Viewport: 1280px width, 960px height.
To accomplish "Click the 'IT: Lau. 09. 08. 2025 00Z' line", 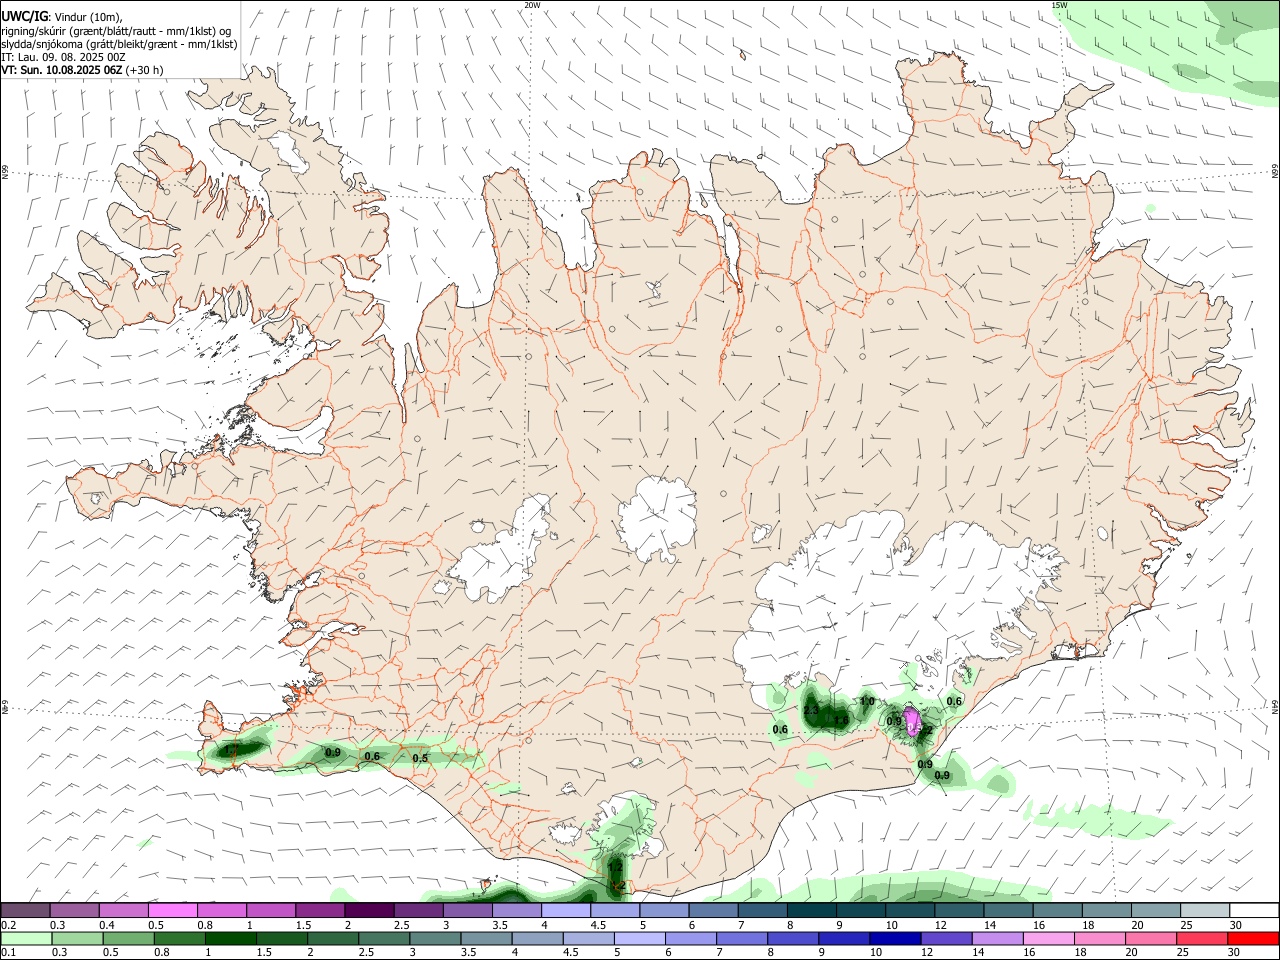I will coord(63,57).
